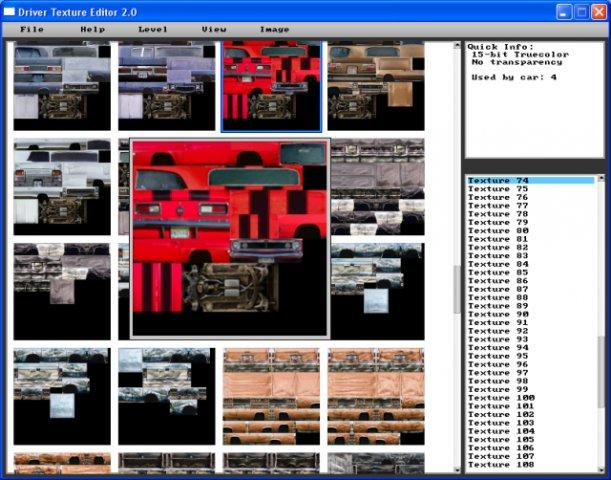Select Texture 83 in the list
Image resolution: width=611 pixels, height=480 pixels.
tap(531, 256)
